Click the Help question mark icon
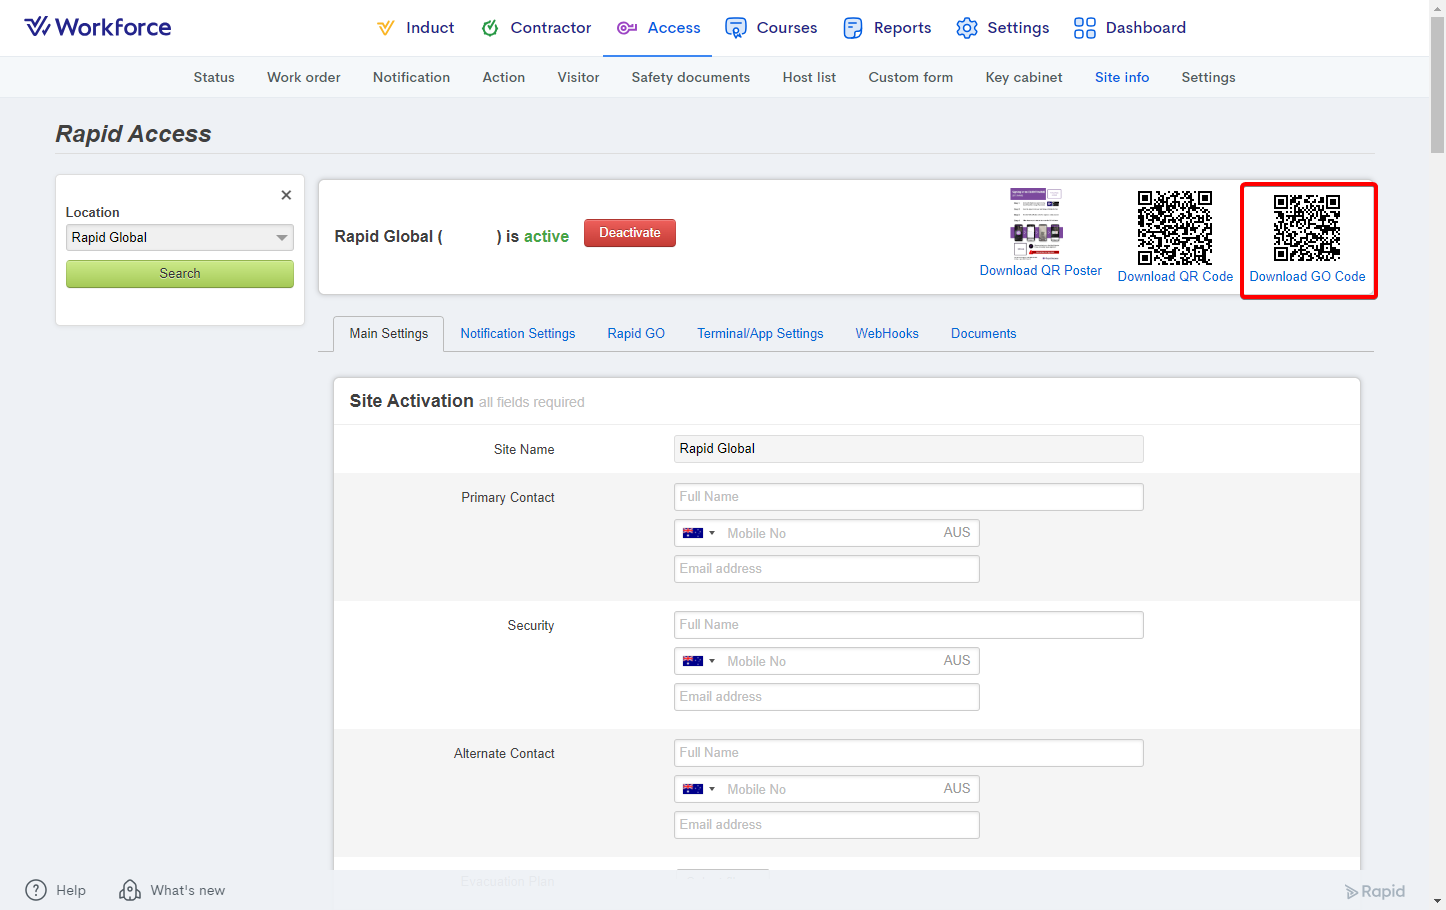 point(36,890)
